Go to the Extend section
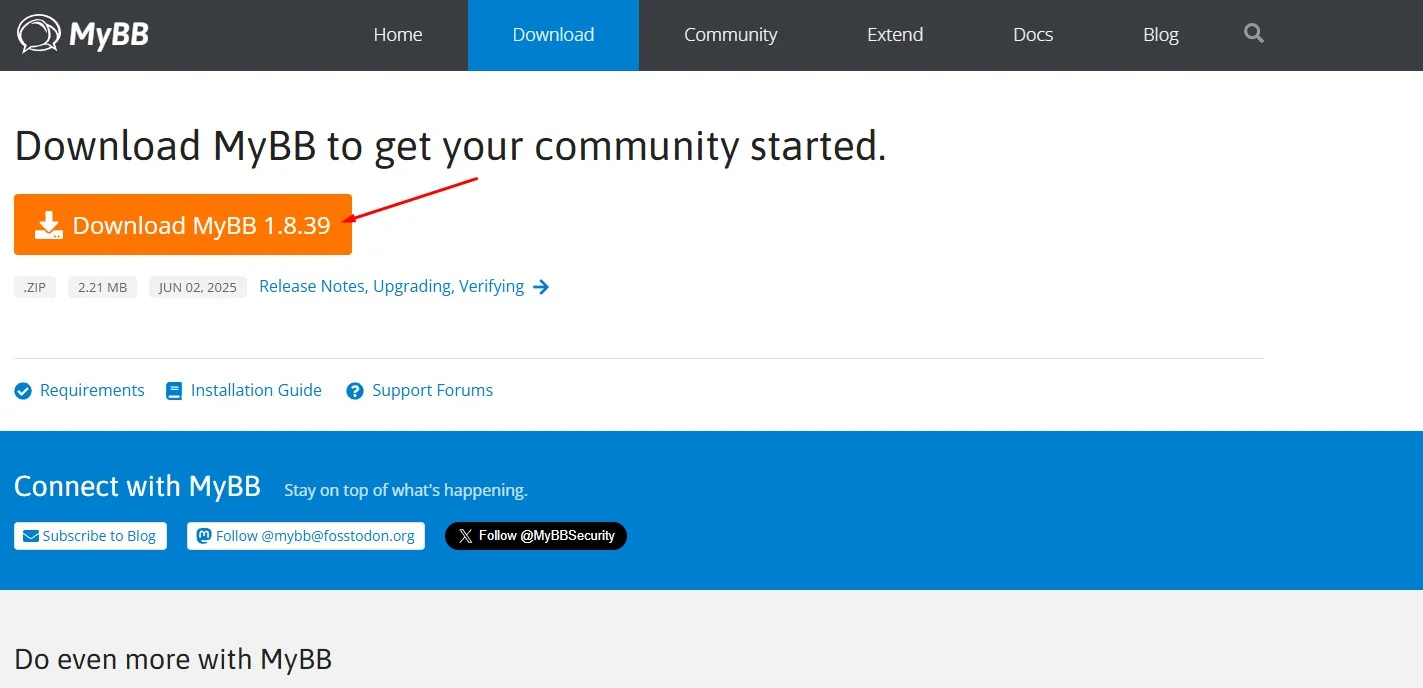1423x688 pixels. pyautogui.click(x=895, y=35)
